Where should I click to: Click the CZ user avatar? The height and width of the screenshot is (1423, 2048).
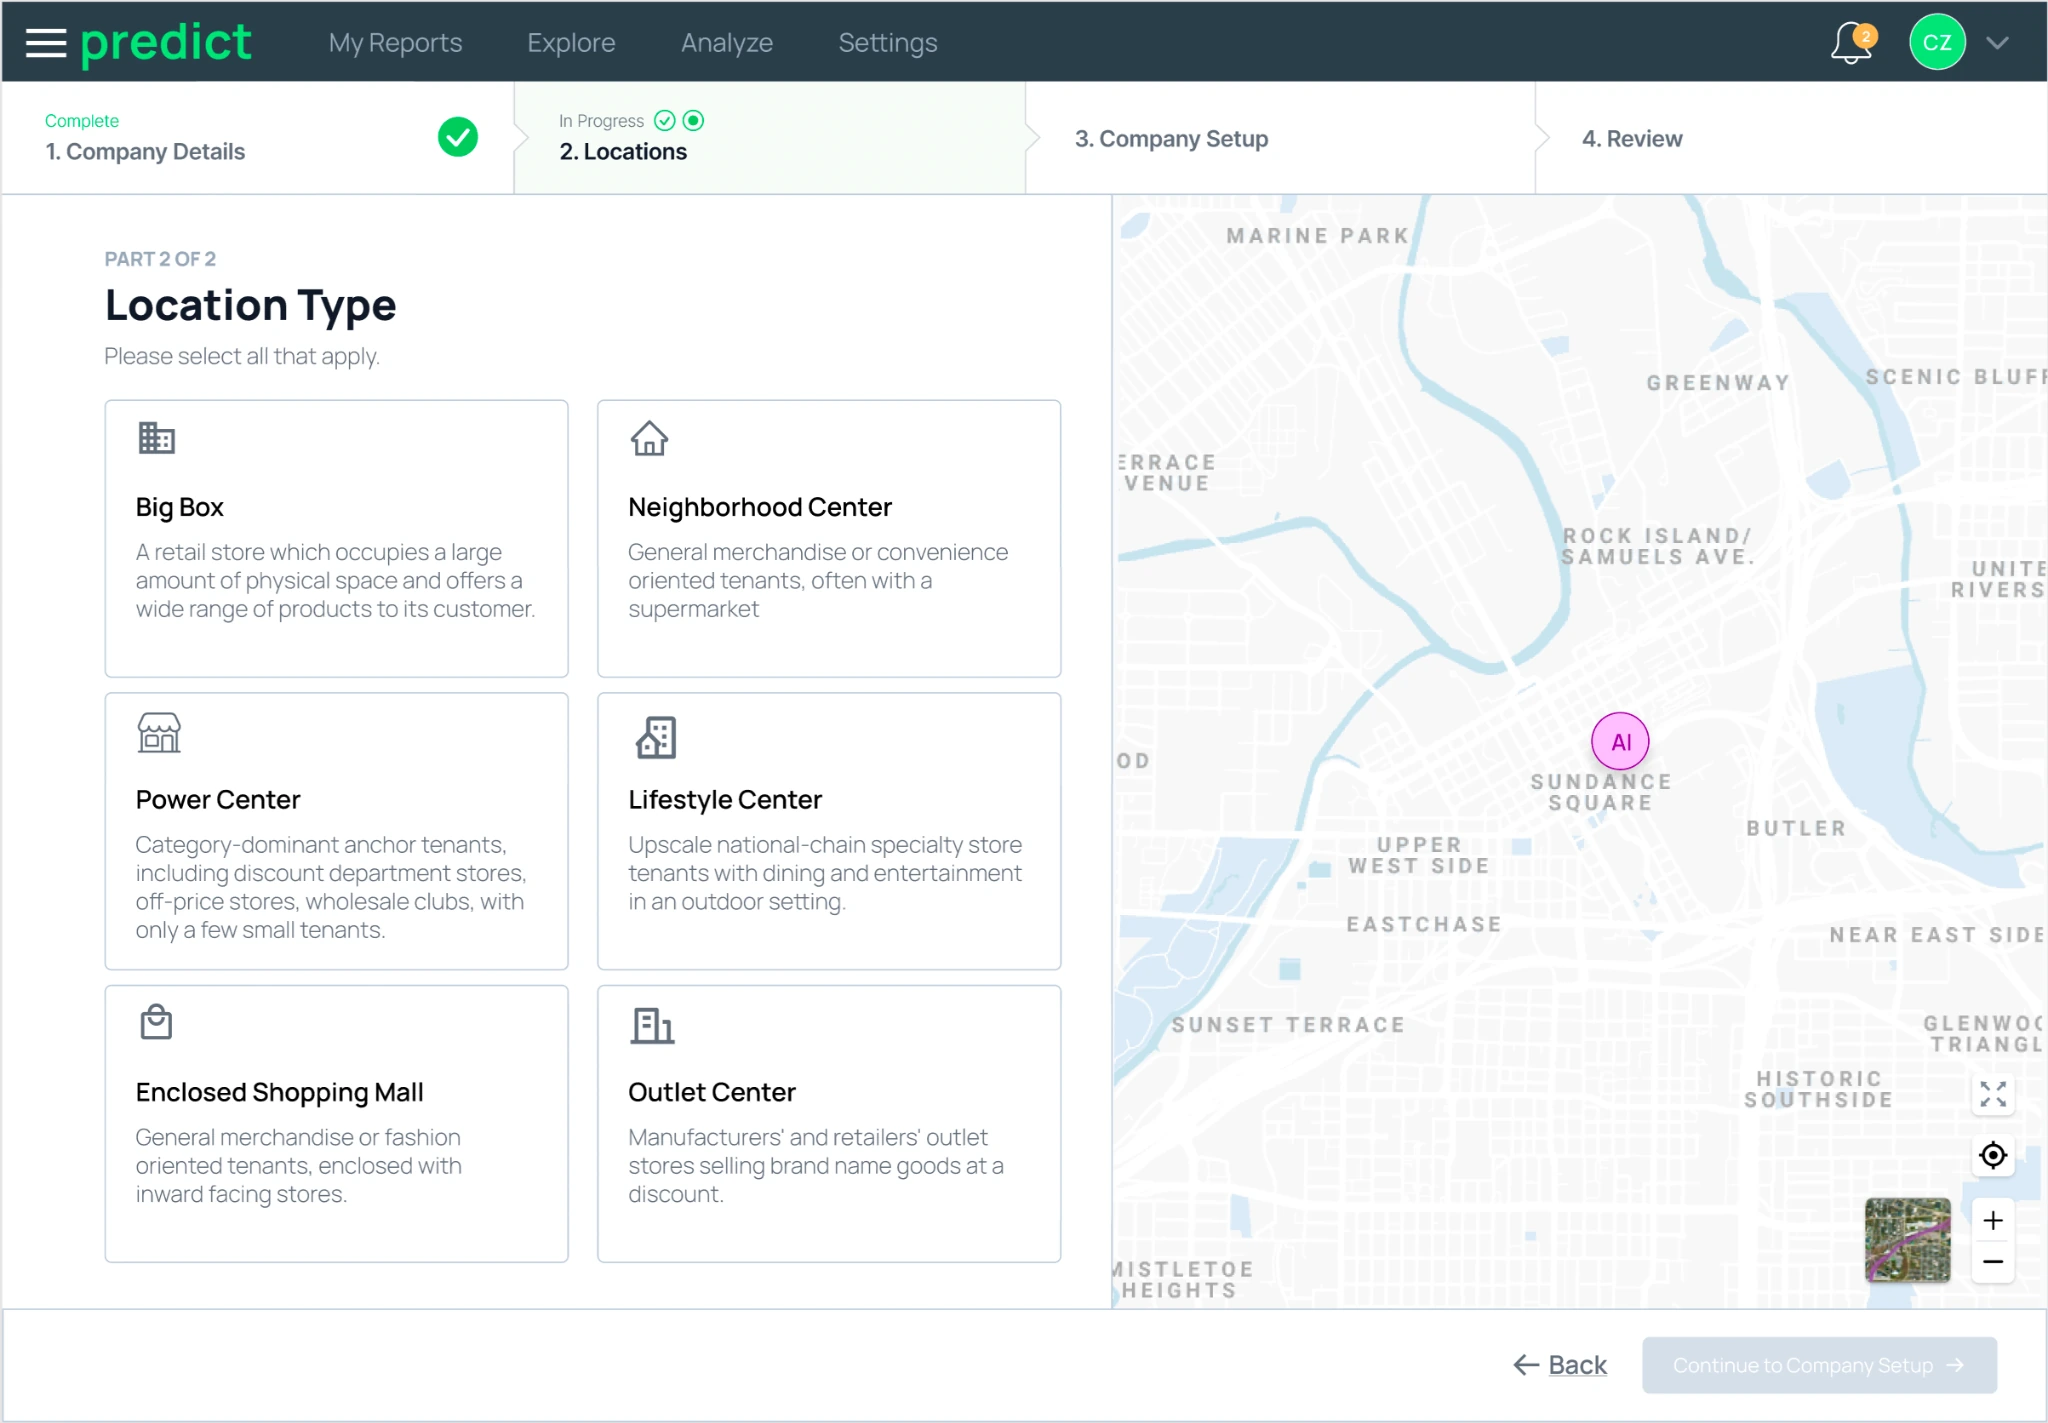1937,43
